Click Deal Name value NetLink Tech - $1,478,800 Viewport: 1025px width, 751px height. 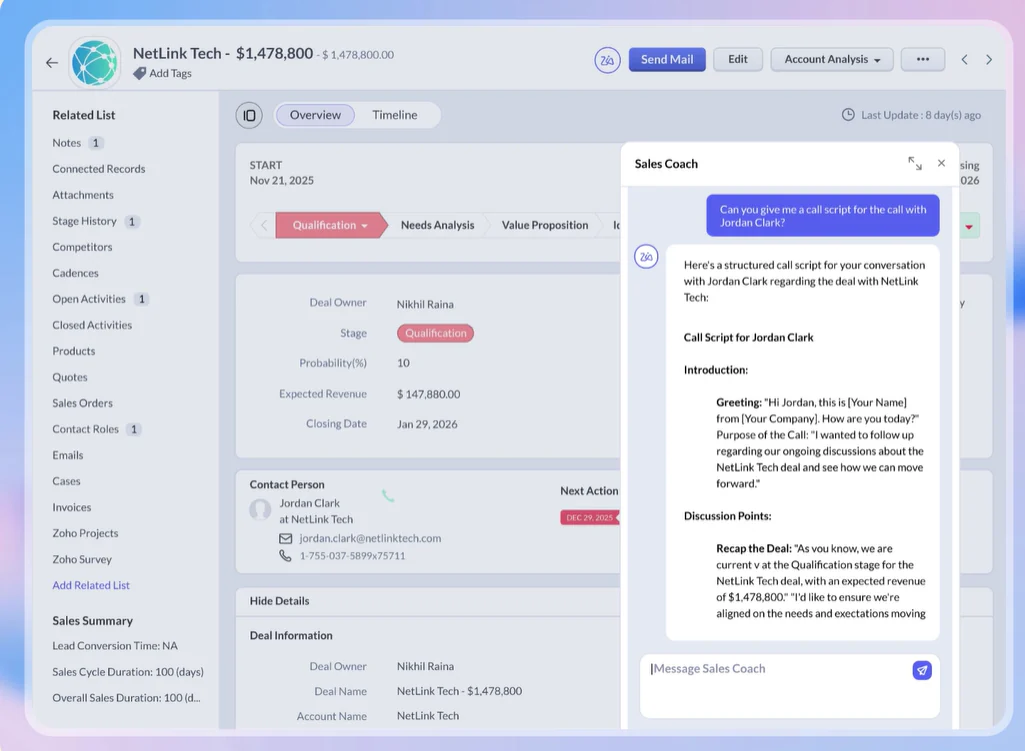[460, 691]
